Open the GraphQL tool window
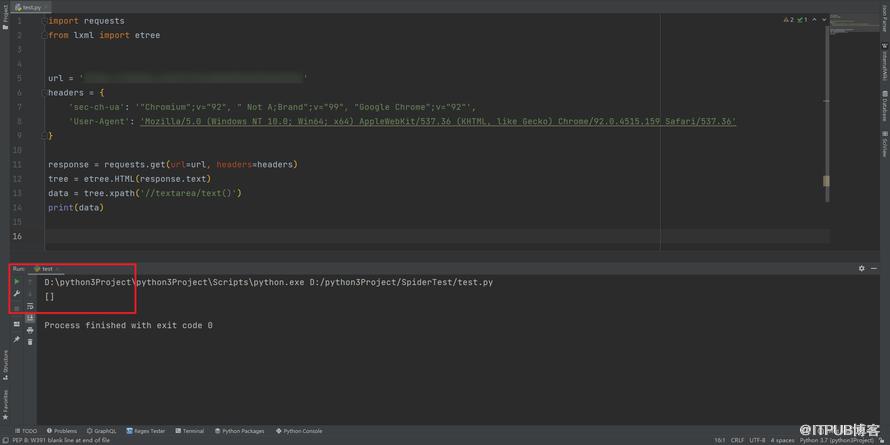The height and width of the screenshot is (445, 890). point(102,431)
